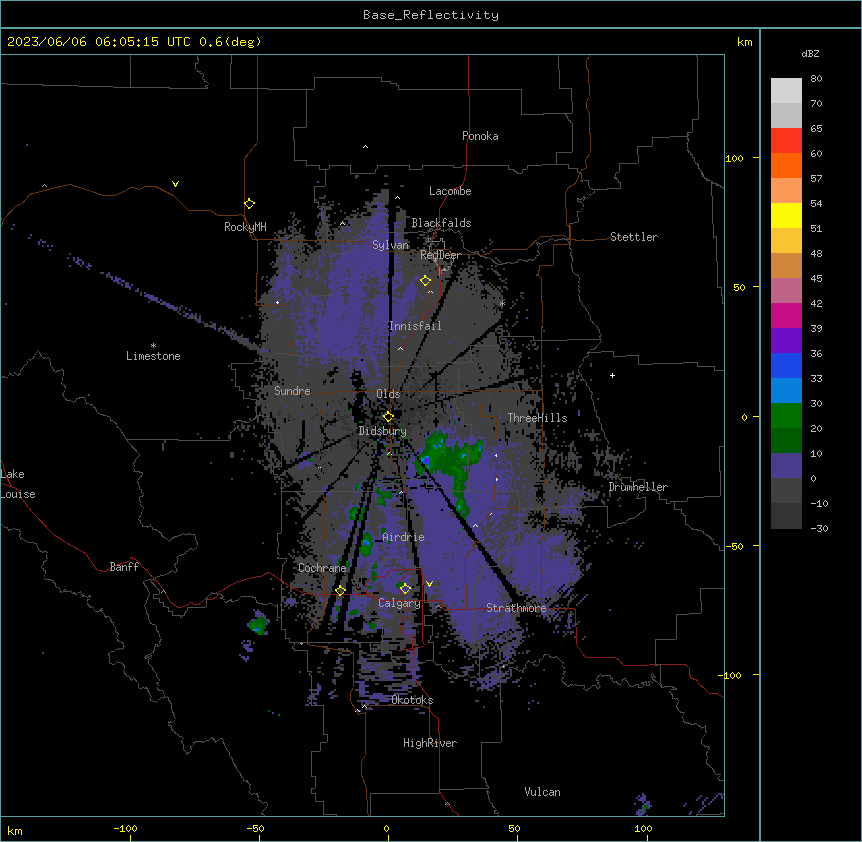The height and width of the screenshot is (842, 862).
Task: Click the white plus marker west of Drumheller
Action: pos(612,375)
